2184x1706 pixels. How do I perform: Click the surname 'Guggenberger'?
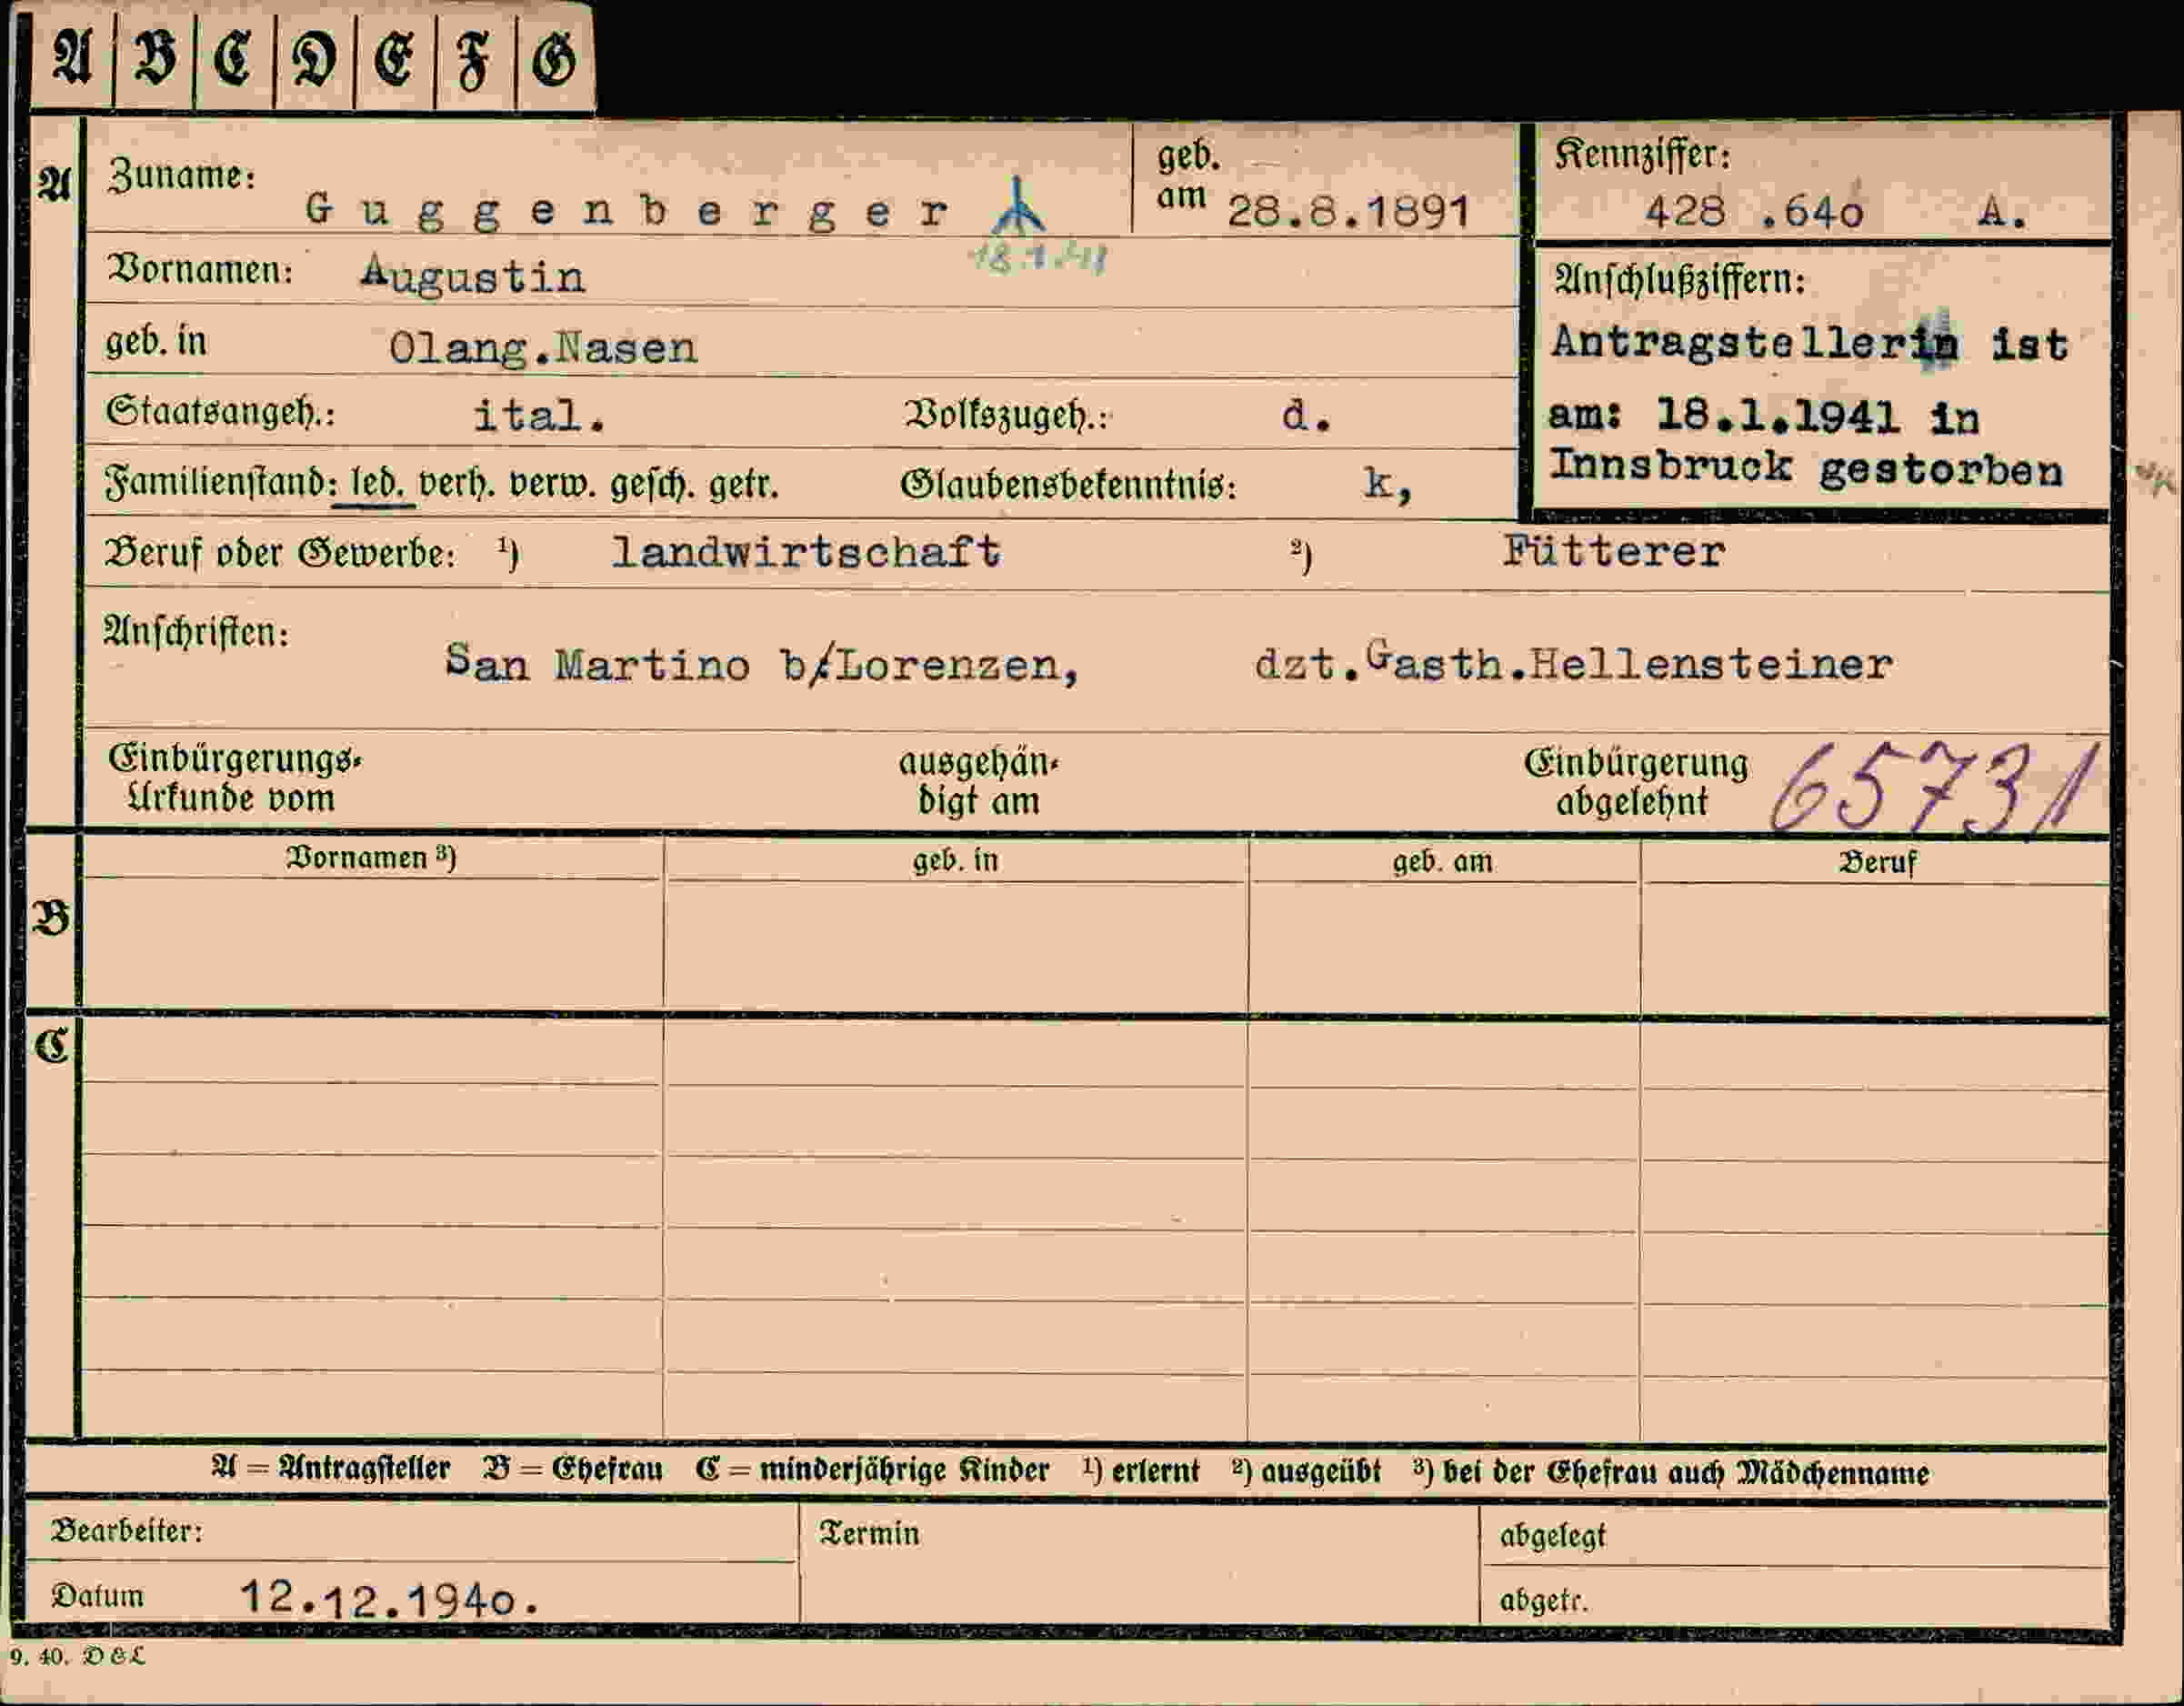(627, 211)
